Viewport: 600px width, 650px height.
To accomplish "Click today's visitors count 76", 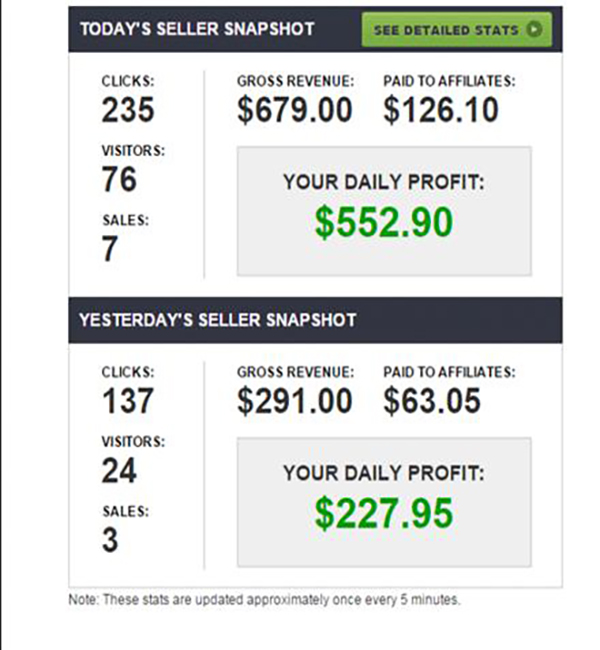I will click(119, 180).
